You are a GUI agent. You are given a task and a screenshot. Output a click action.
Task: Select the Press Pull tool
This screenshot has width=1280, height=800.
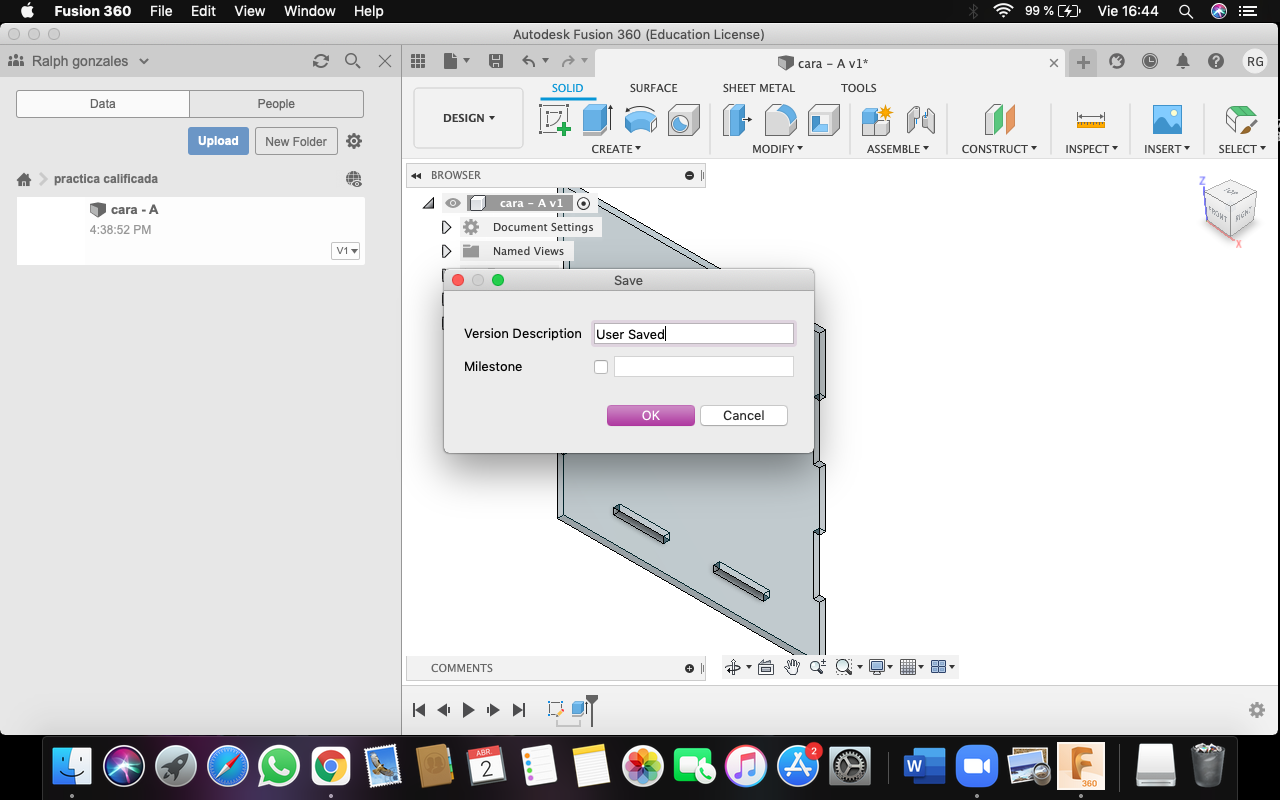pyautogui.click(x=737, y=120)
